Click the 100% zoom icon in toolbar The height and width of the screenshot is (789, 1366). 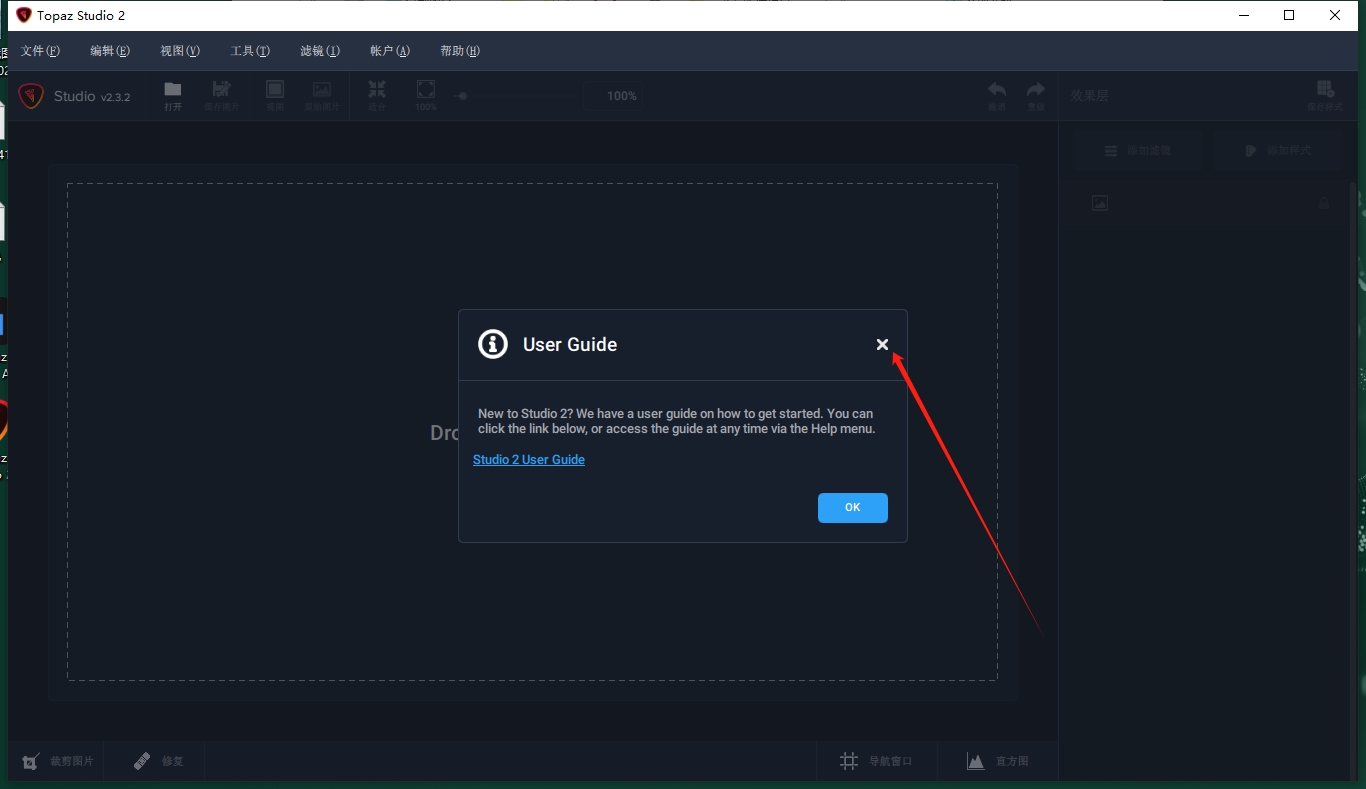click(x=426, y=89)
